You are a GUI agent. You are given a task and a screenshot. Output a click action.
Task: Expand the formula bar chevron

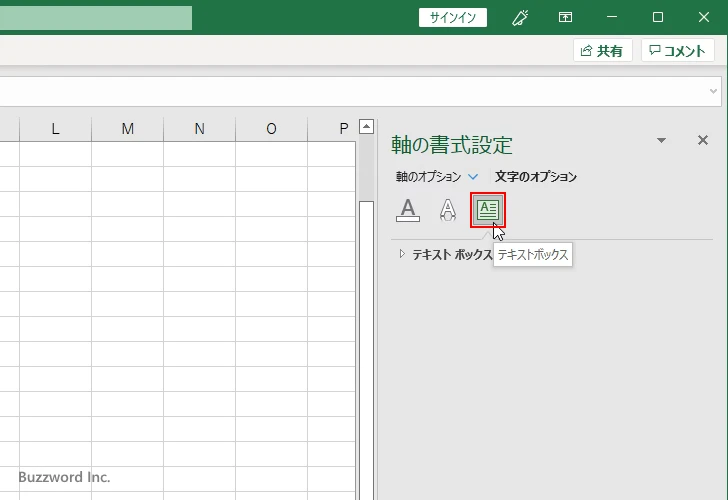click(x=713, y=91)
